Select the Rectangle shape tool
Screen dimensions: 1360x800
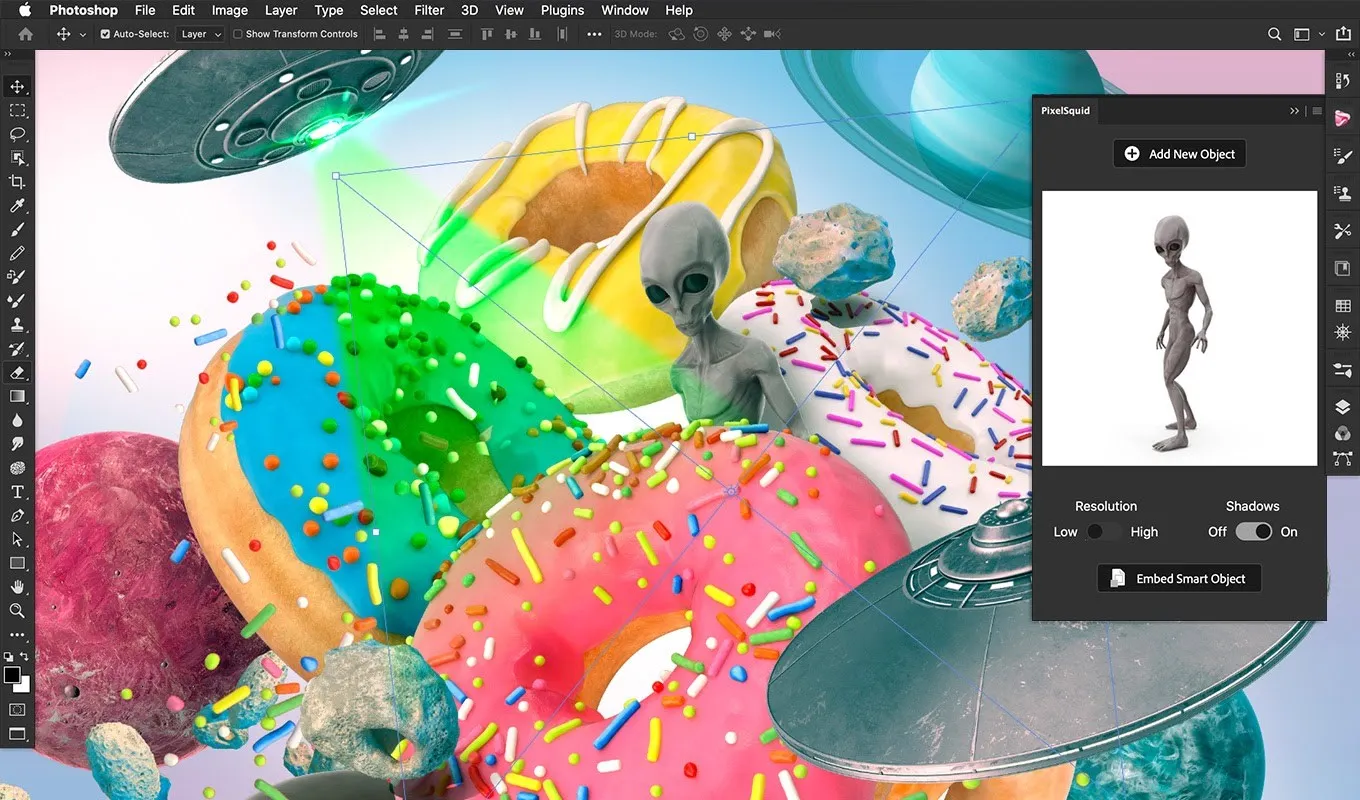17,563
